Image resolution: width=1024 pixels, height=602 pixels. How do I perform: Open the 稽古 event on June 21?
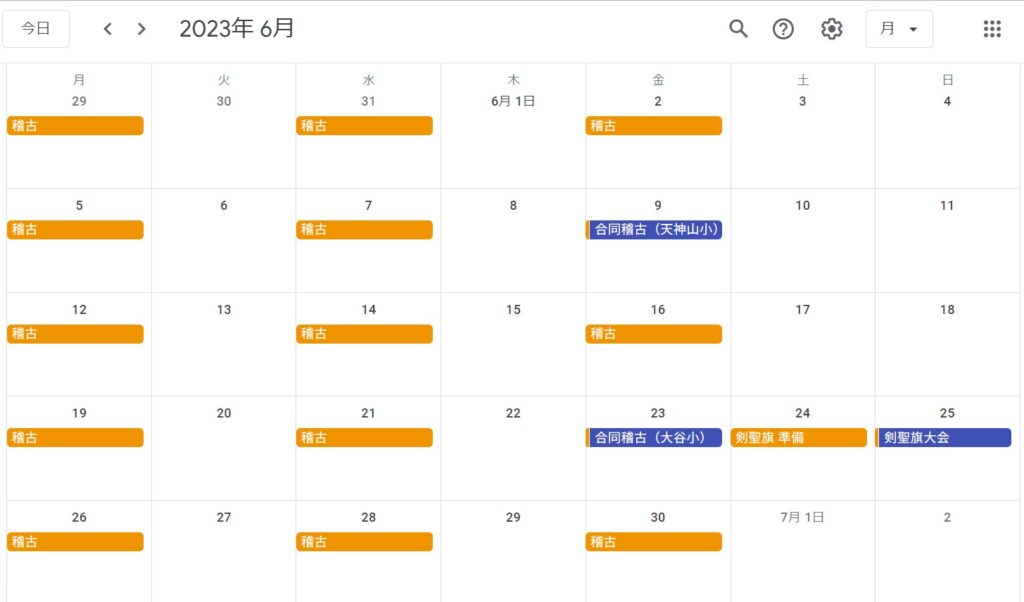(365, 438)
